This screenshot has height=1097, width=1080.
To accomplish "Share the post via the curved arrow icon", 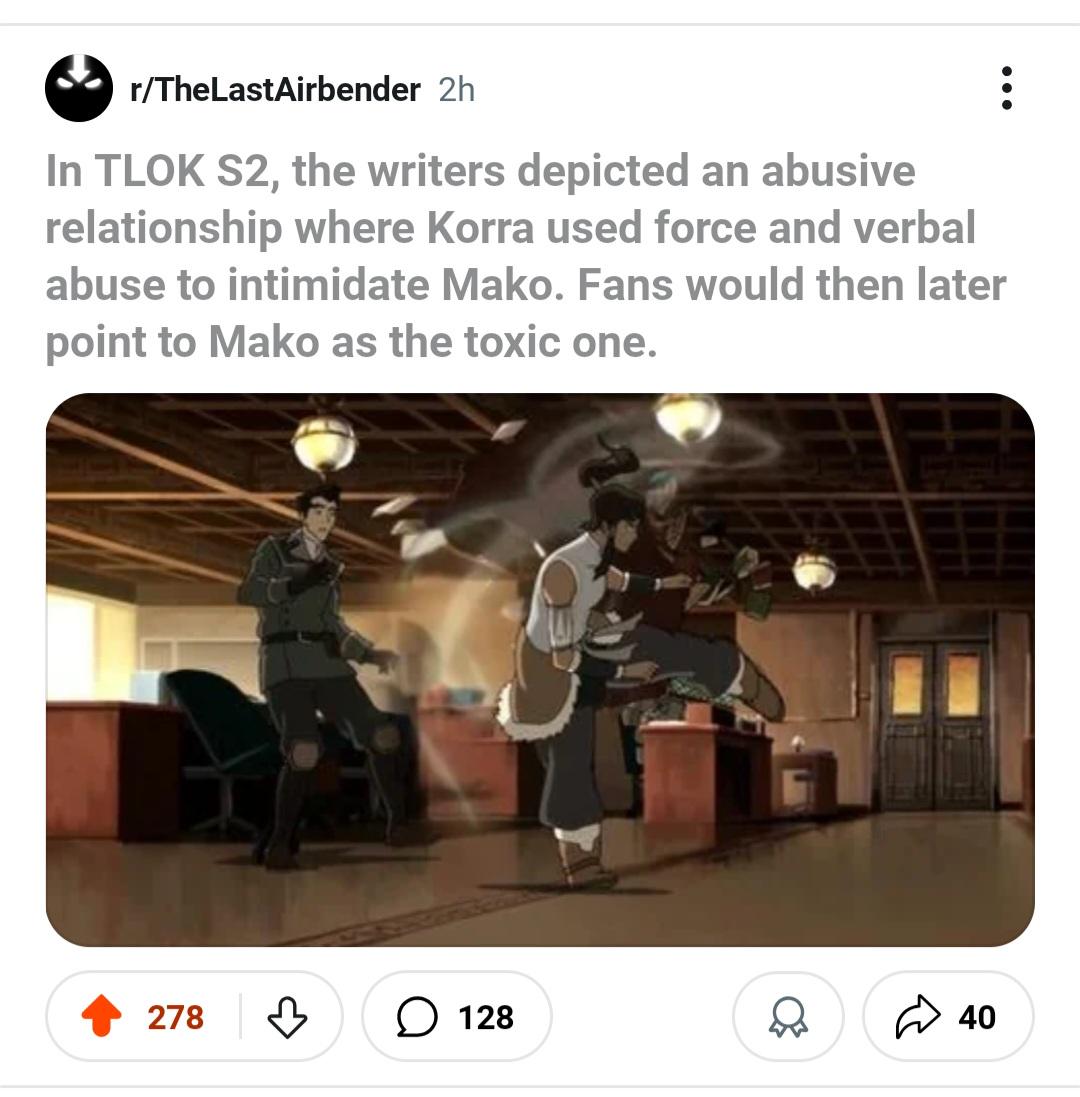I will pyautogui.click(x=918, y=1016).
